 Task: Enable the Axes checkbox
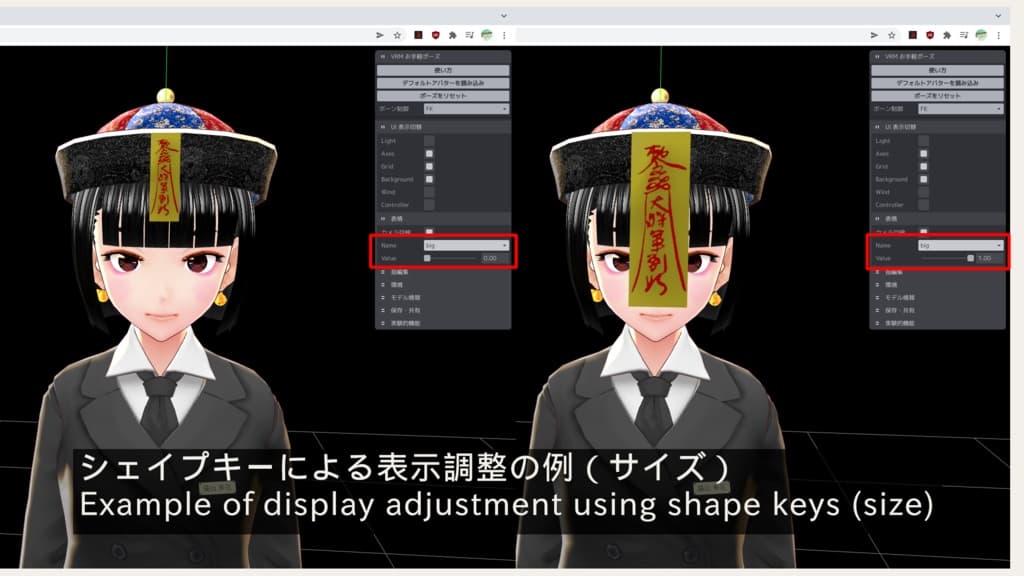point(429,152)
